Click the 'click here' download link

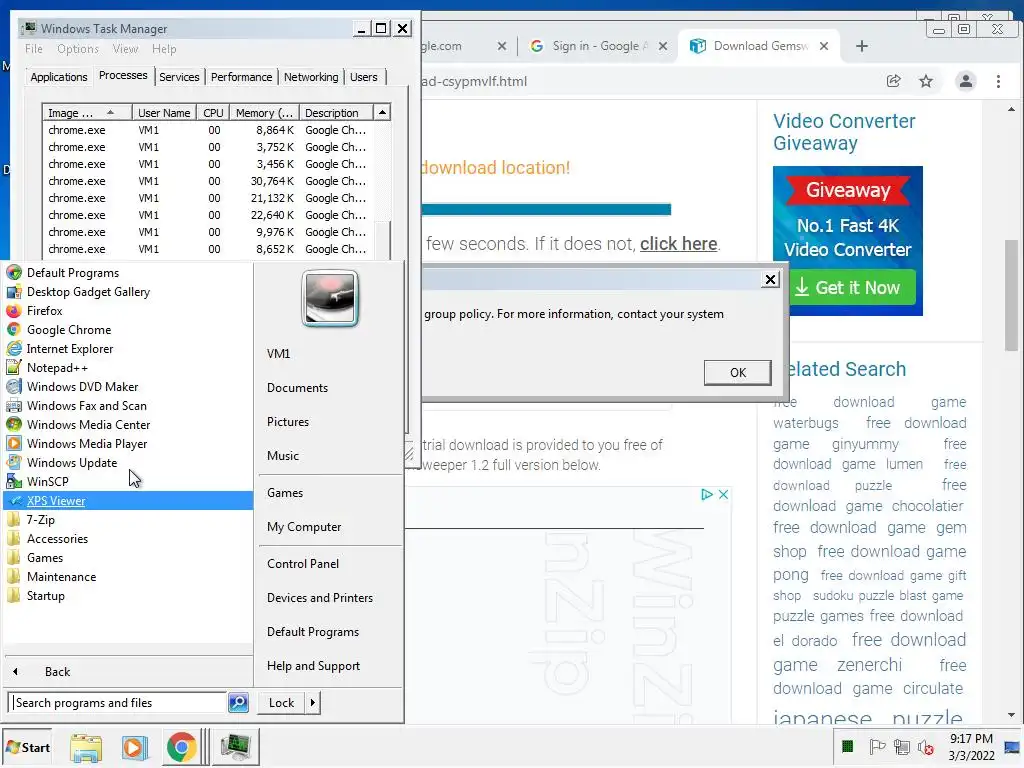(679, 244)
